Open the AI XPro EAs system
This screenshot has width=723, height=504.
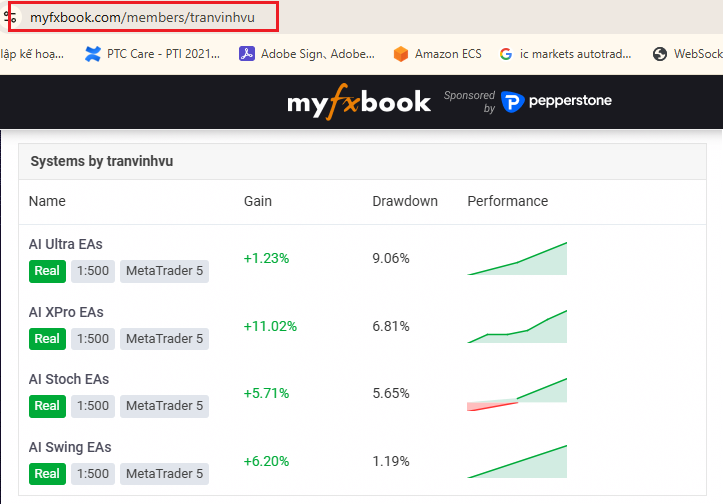click(x=66, y=312)
